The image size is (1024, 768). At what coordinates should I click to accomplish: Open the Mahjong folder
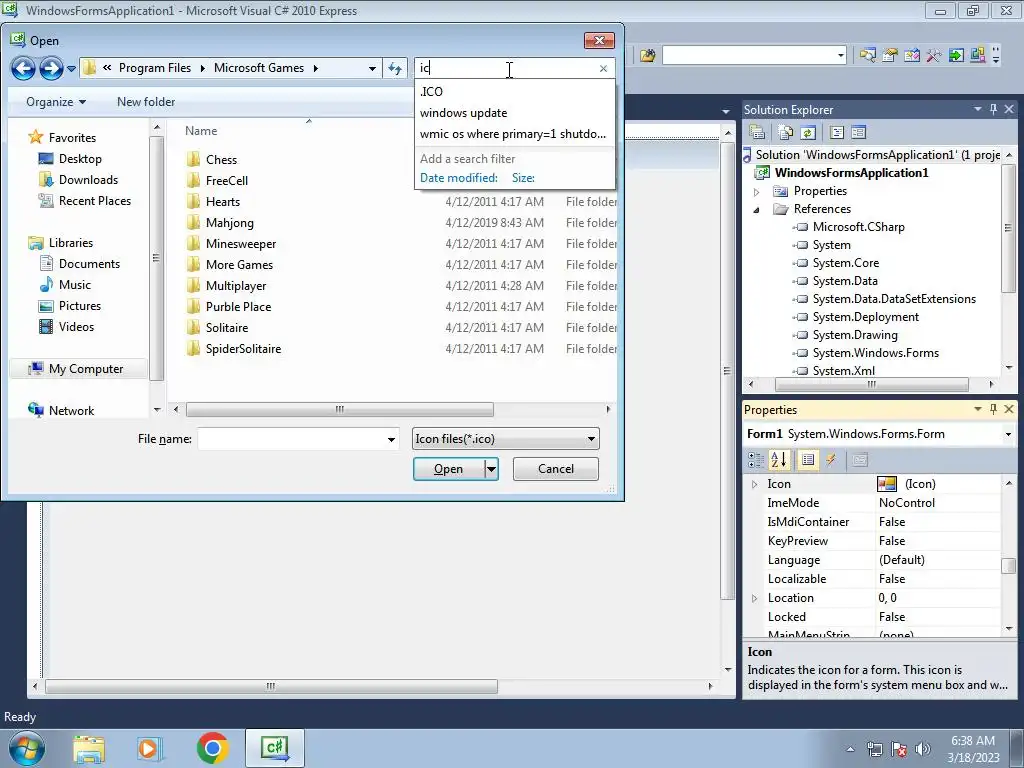(229, 223)
